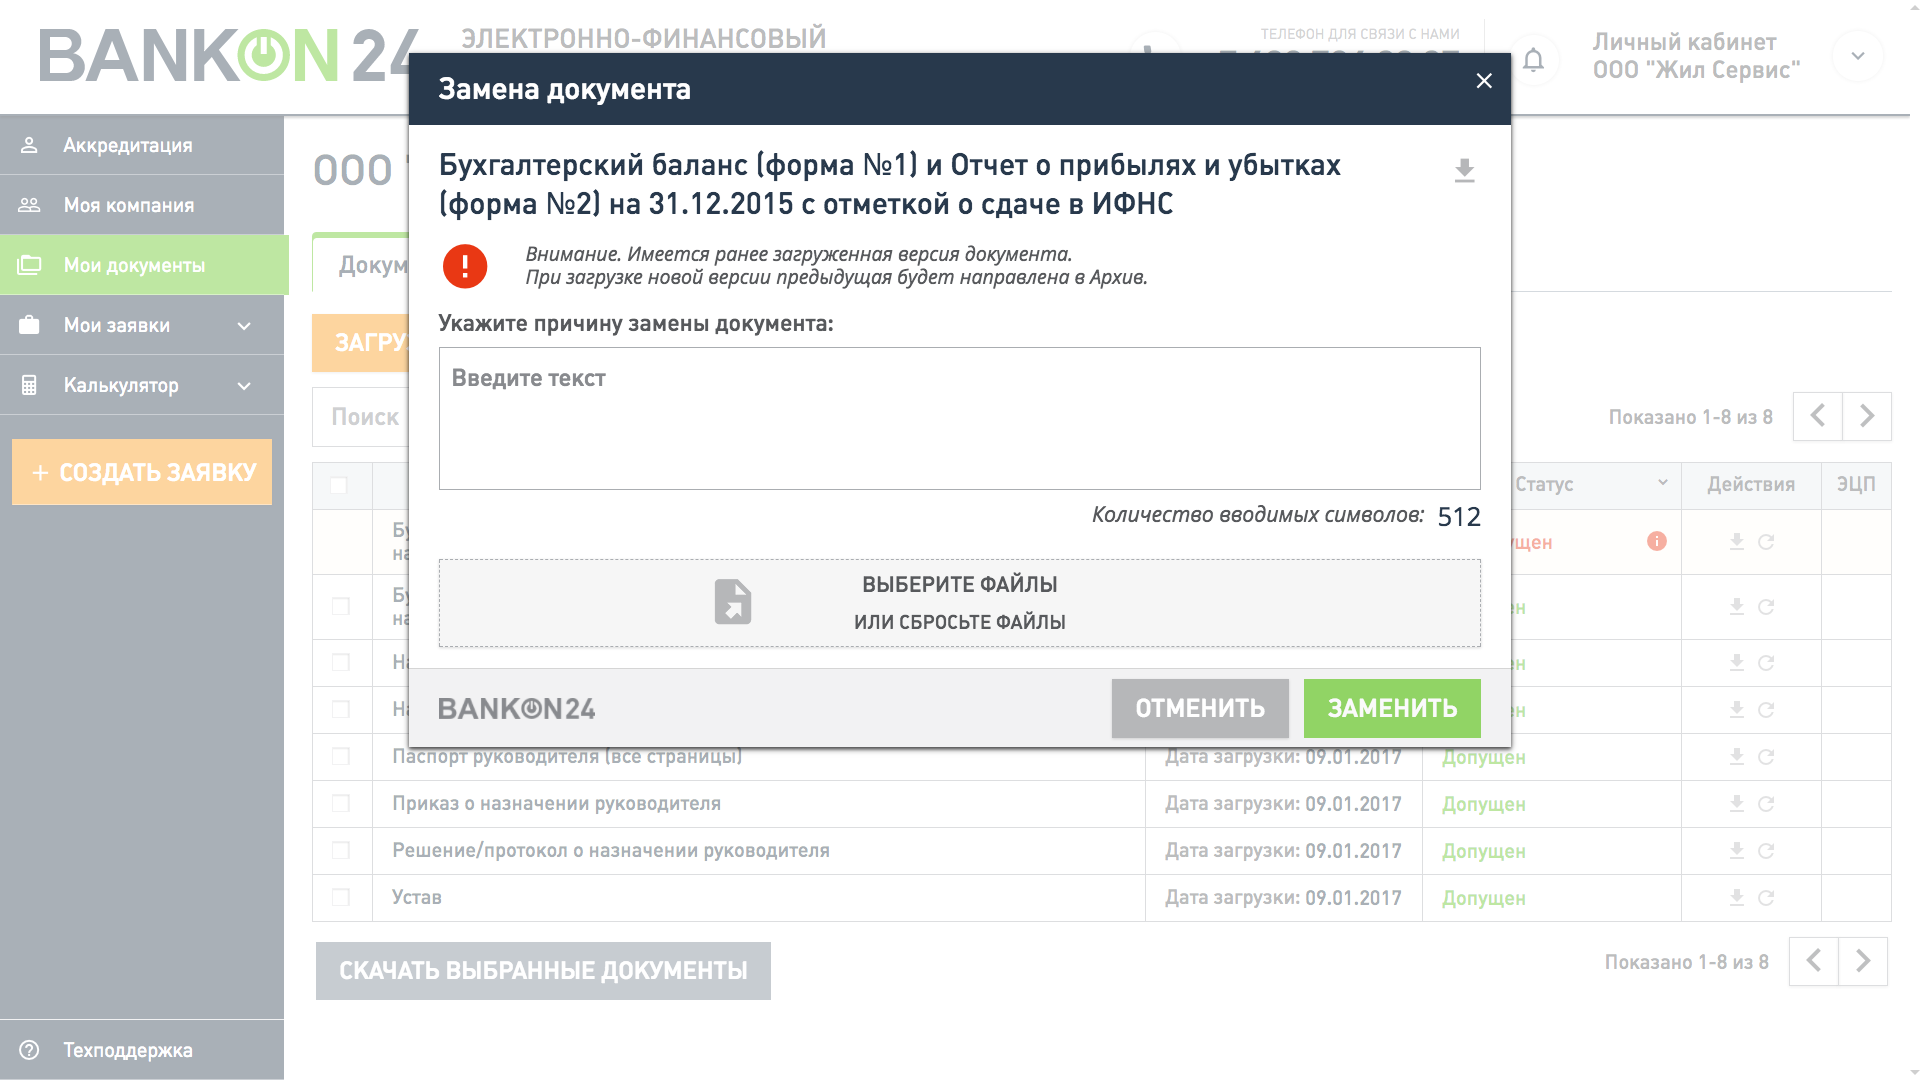Click replace icon in Устав row
Image resolution: width=1920 pixels, height=1080 pixels.
1766,898
